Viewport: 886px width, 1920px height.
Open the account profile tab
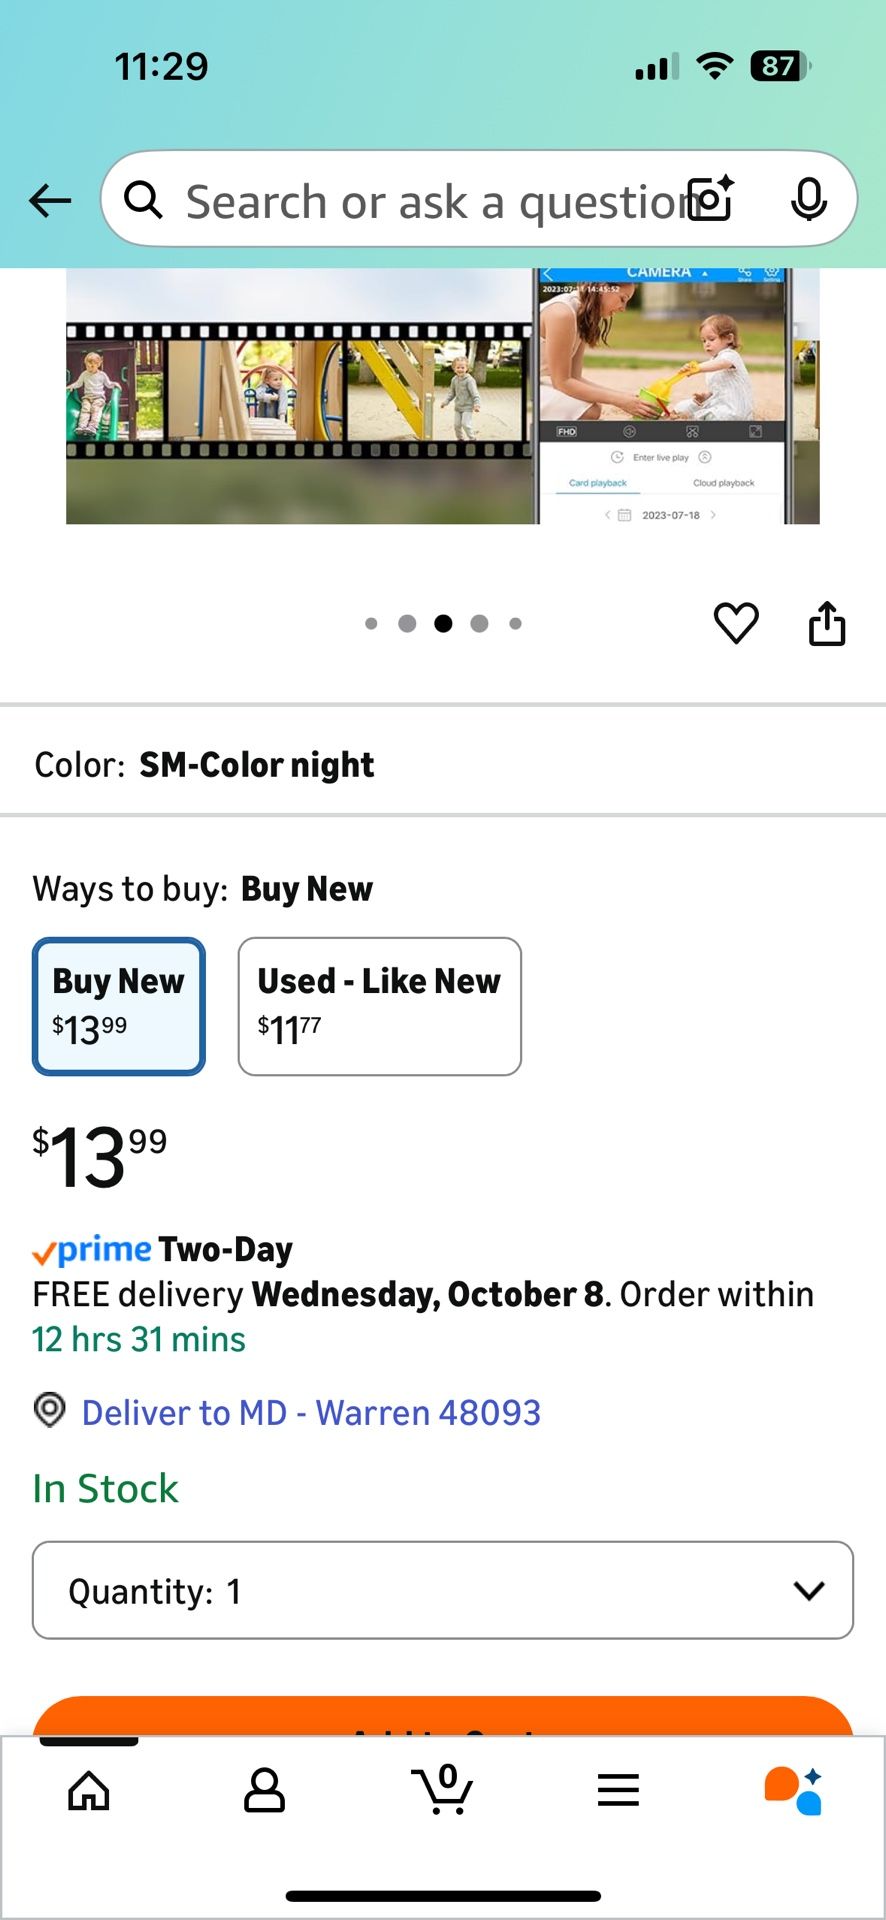tap(265, 1790)
